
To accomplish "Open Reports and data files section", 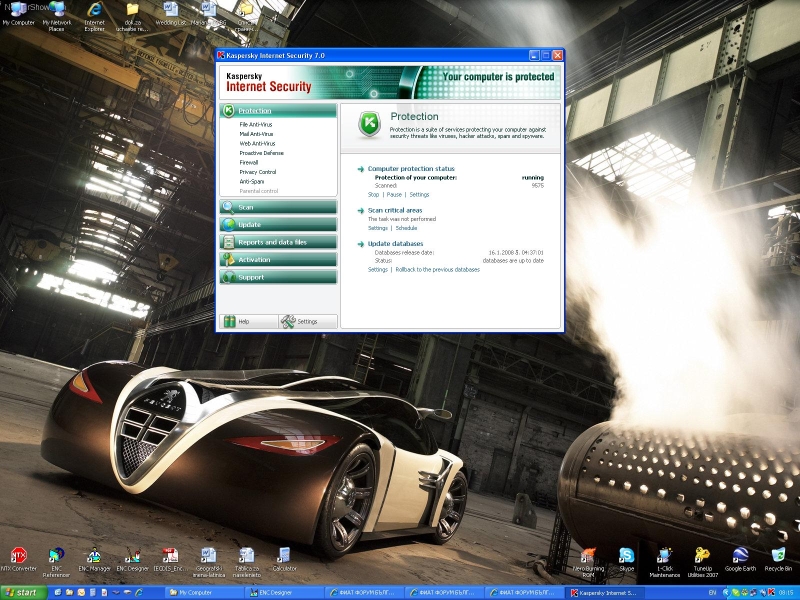I will click(x=279, y=242).
